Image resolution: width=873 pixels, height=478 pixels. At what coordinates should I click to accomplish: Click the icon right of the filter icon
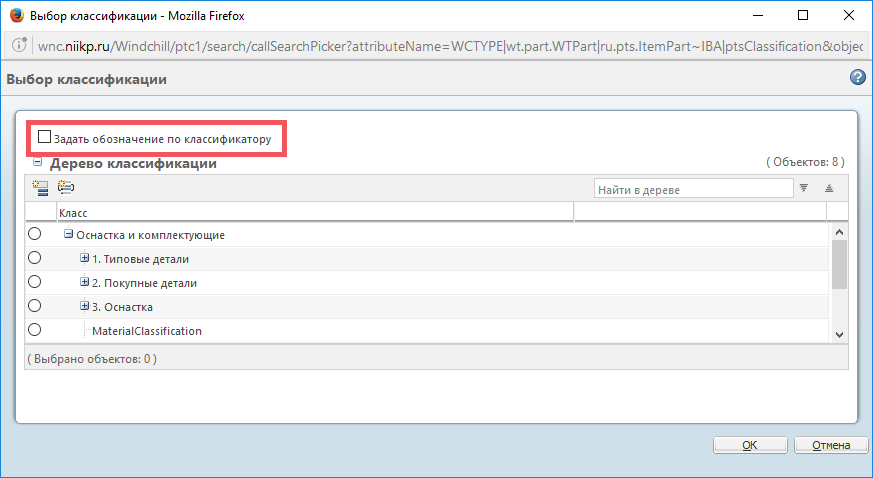(x=829, y=189)
